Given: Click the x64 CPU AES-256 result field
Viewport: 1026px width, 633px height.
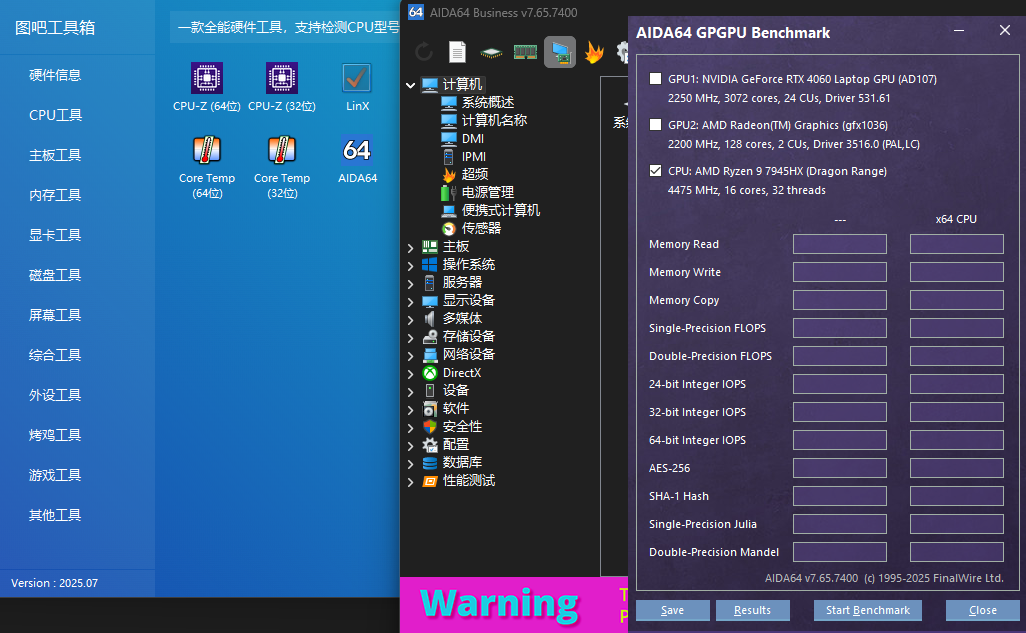Looking at the screenshot, I should [957, 468].
